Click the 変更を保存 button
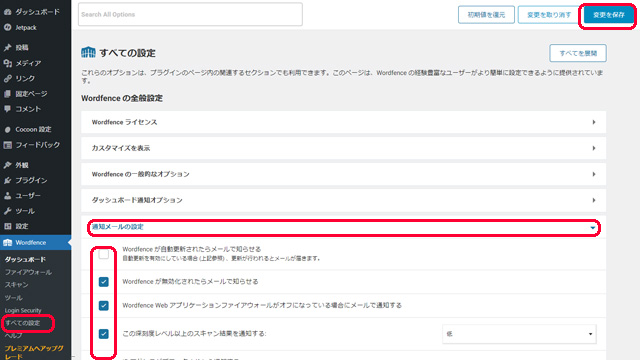The height and width of the screenshot is (360, 640). (x=609, y=15)
